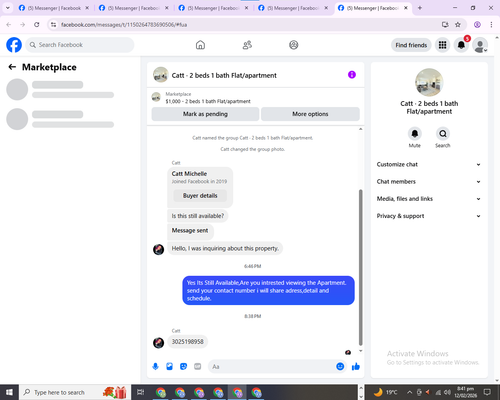
Task: Choose a GIF from the GIF icon
Action: click(x=198, y=367)
